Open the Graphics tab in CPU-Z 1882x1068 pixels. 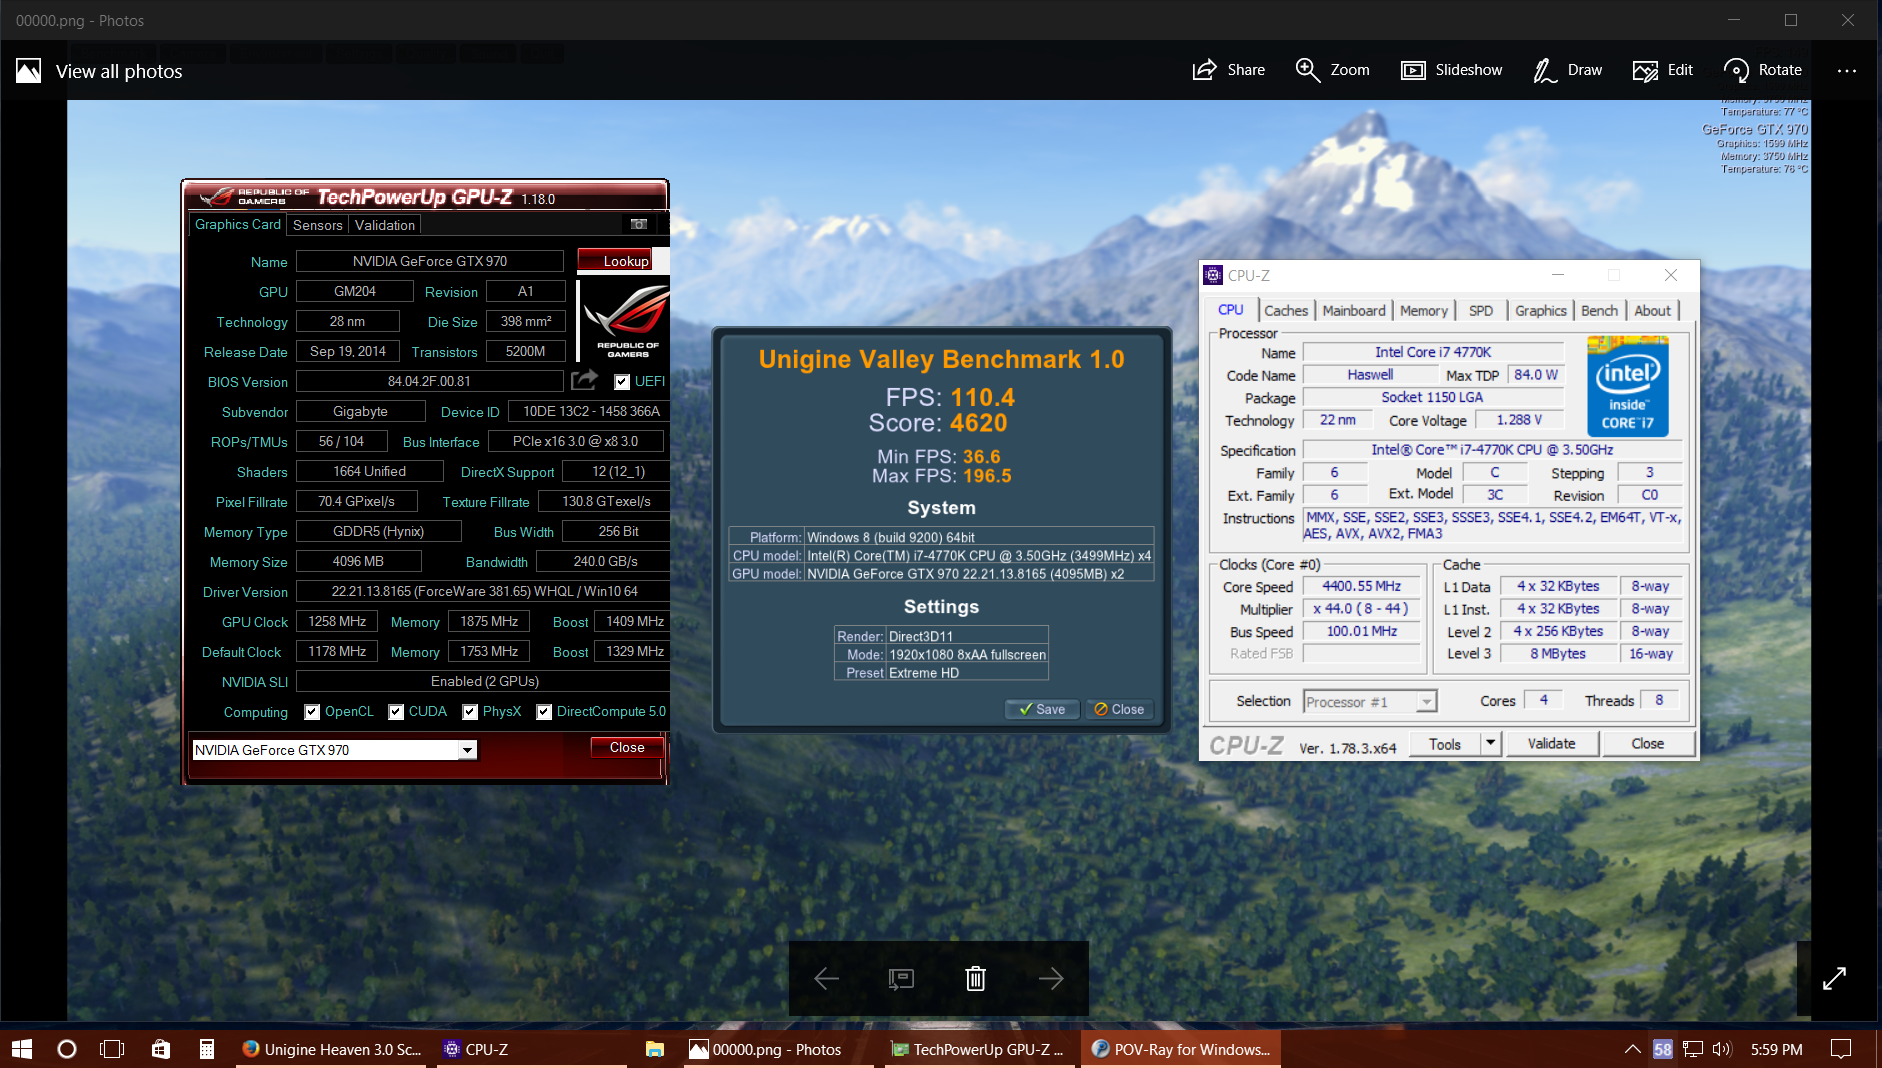pos(1541,311)
